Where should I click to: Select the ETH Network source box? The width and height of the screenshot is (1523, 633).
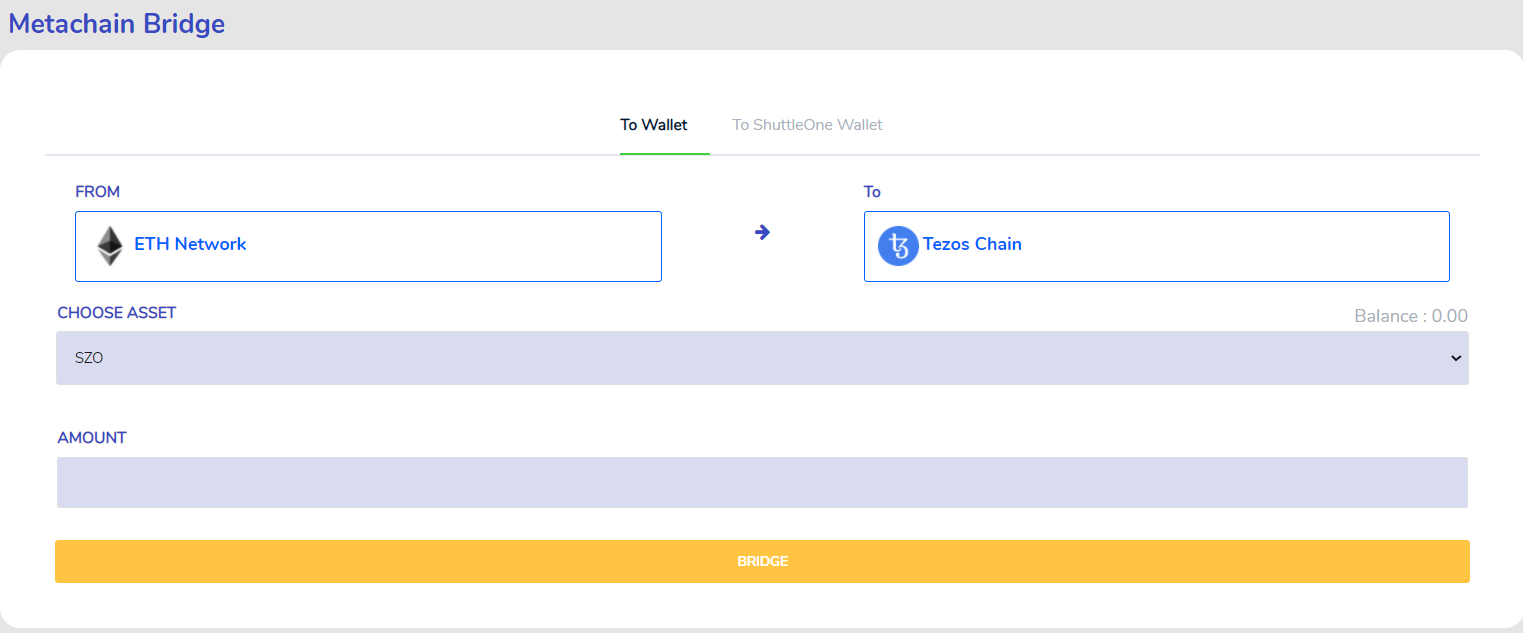tap(368, 246)
